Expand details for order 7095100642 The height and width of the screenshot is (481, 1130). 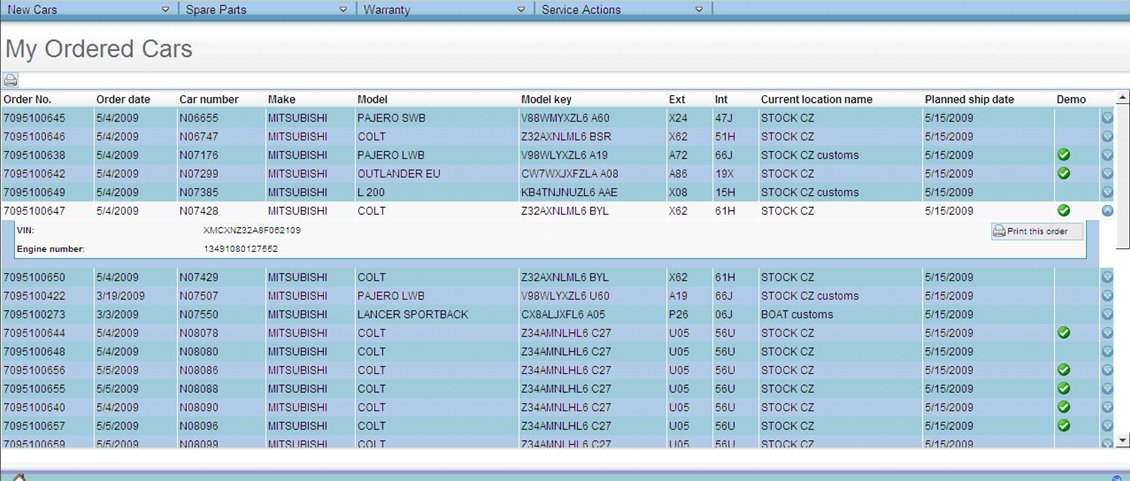coord(1108,174)
